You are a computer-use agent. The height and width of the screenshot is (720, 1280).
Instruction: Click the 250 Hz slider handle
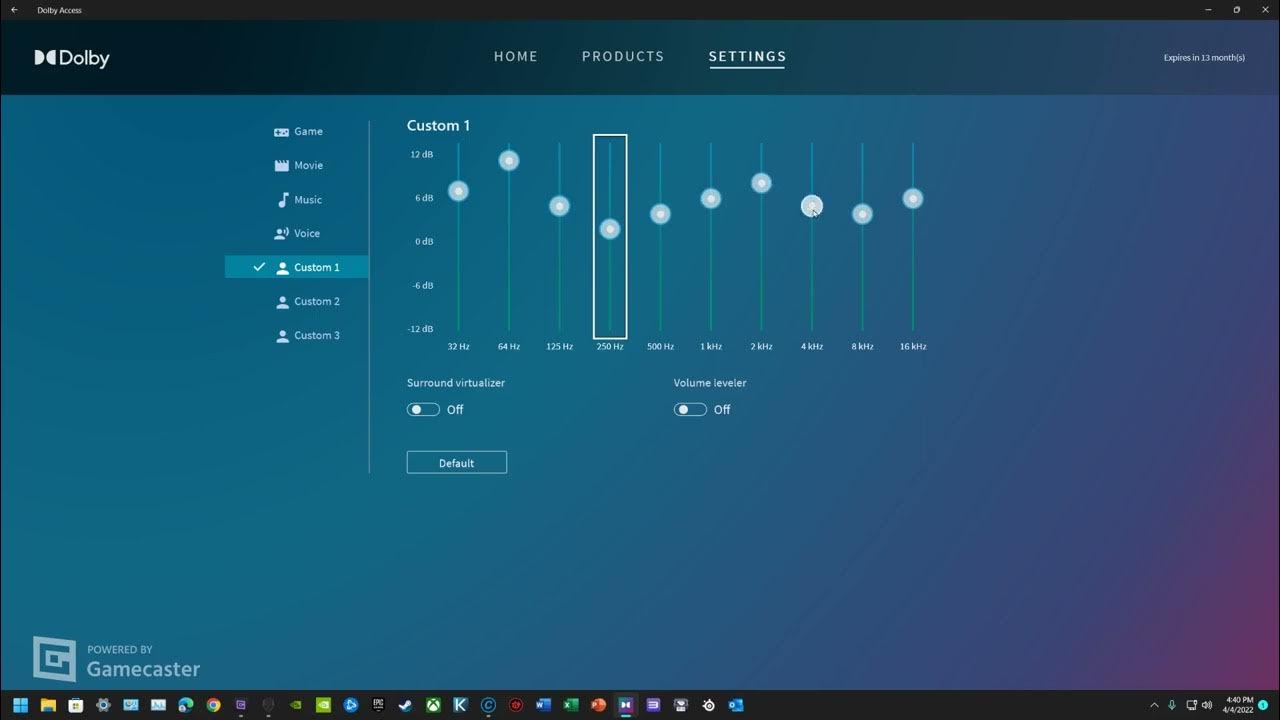610,229
